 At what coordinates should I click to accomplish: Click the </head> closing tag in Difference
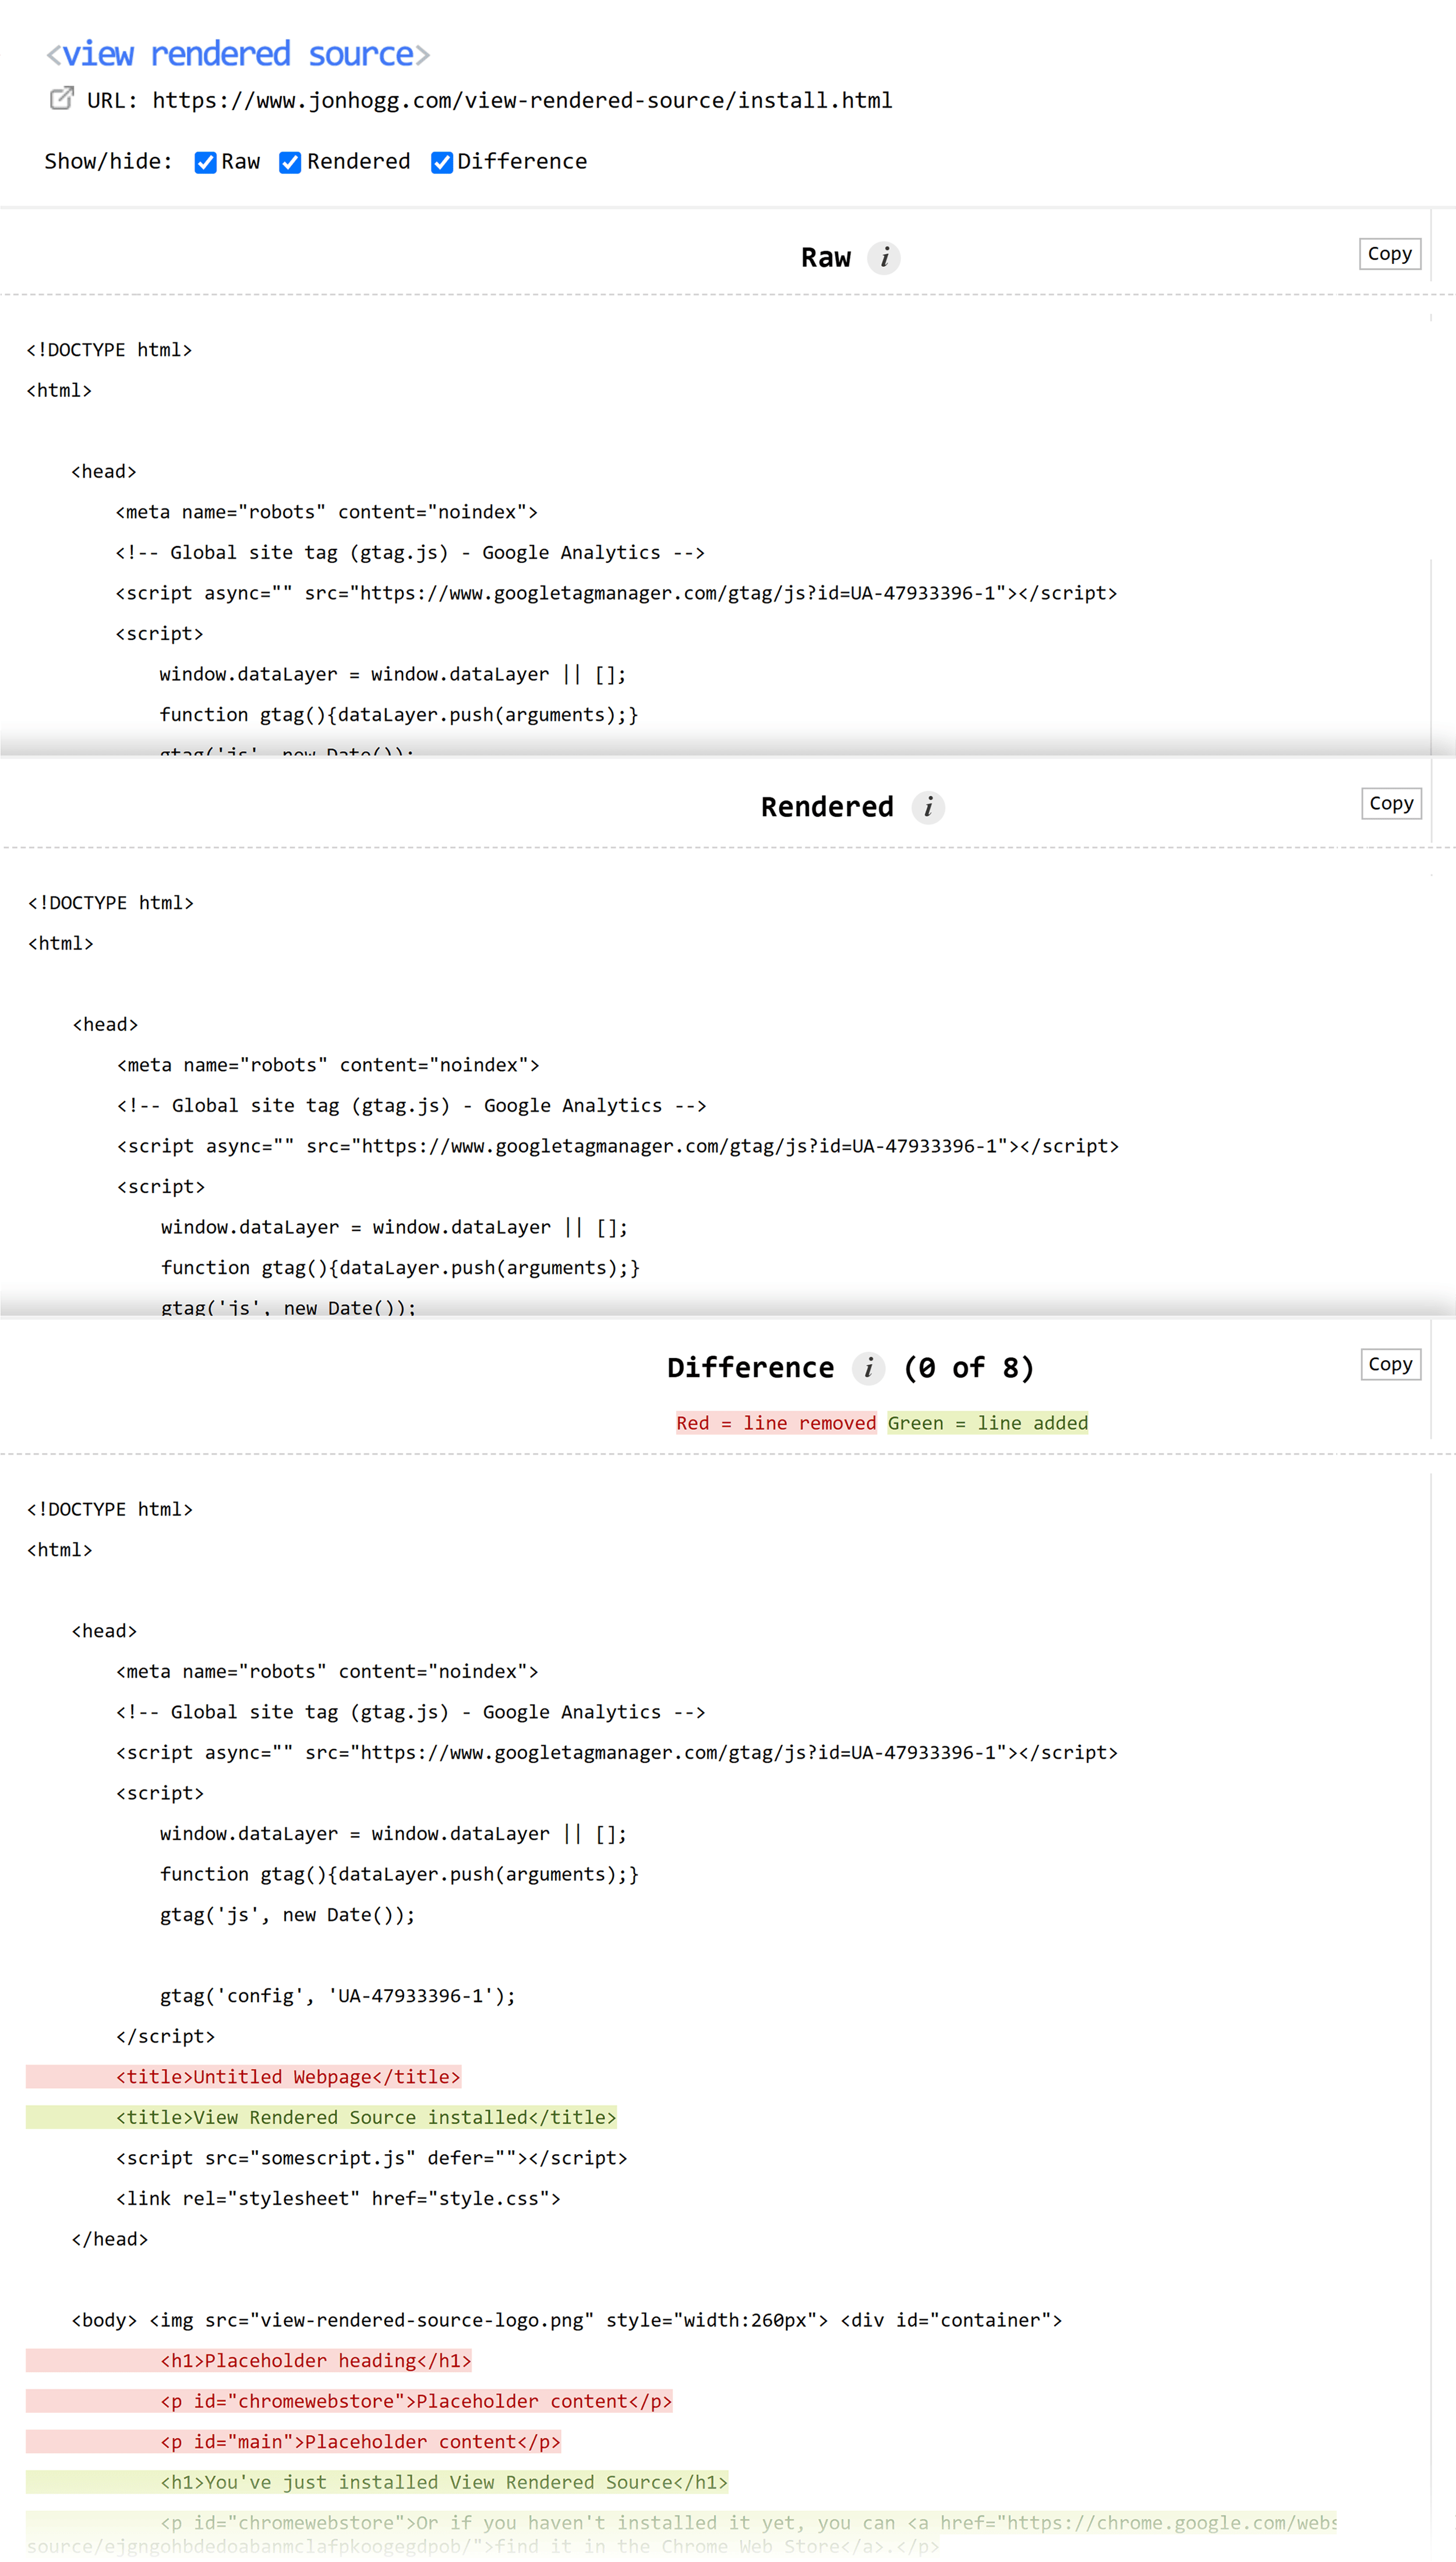pos(109,2239)
